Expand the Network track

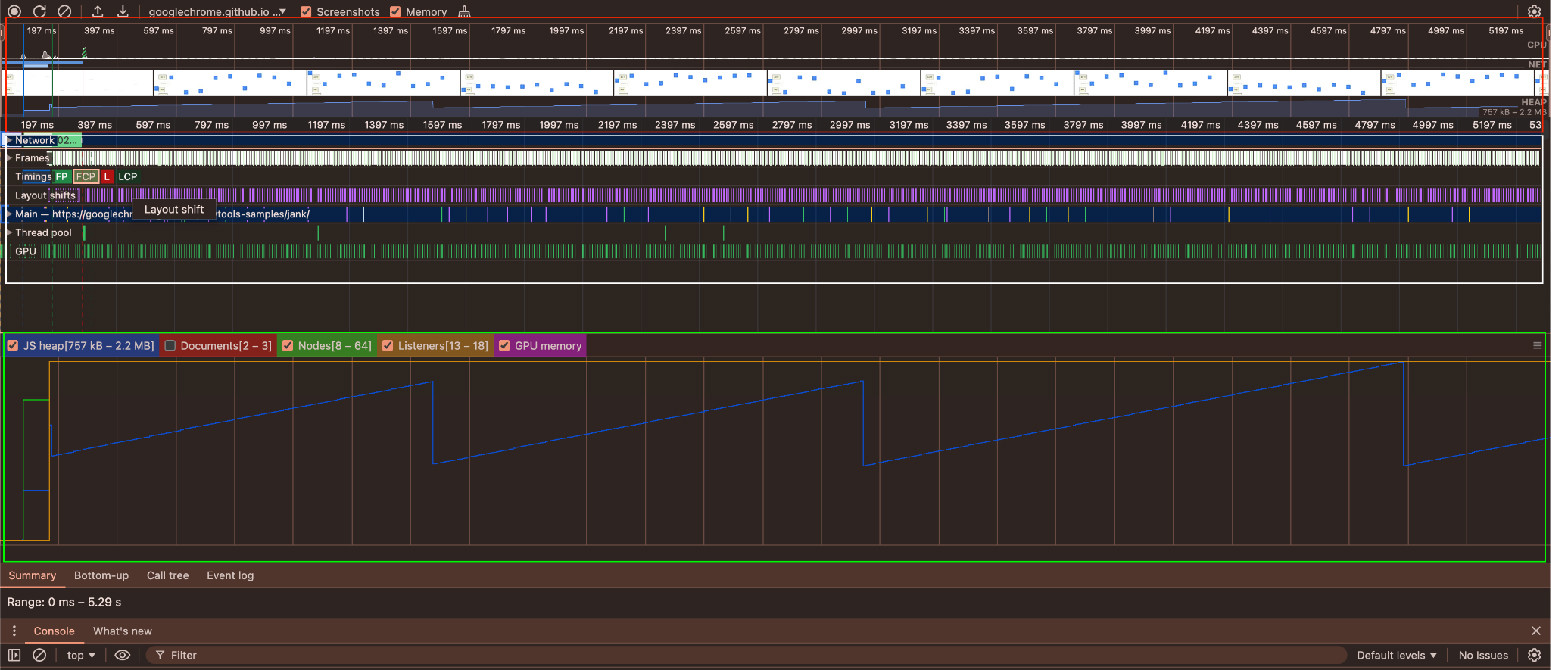[9, 141]
